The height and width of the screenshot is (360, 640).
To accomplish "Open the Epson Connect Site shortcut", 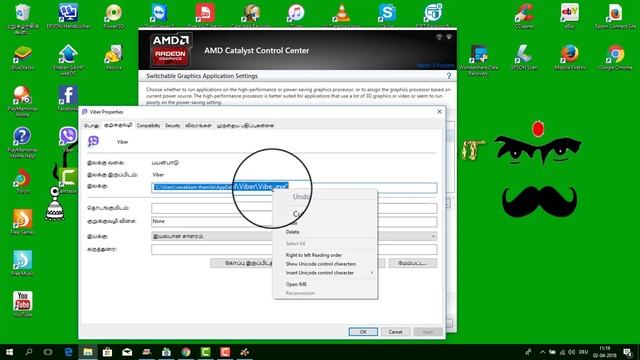I will coord(616,16).
